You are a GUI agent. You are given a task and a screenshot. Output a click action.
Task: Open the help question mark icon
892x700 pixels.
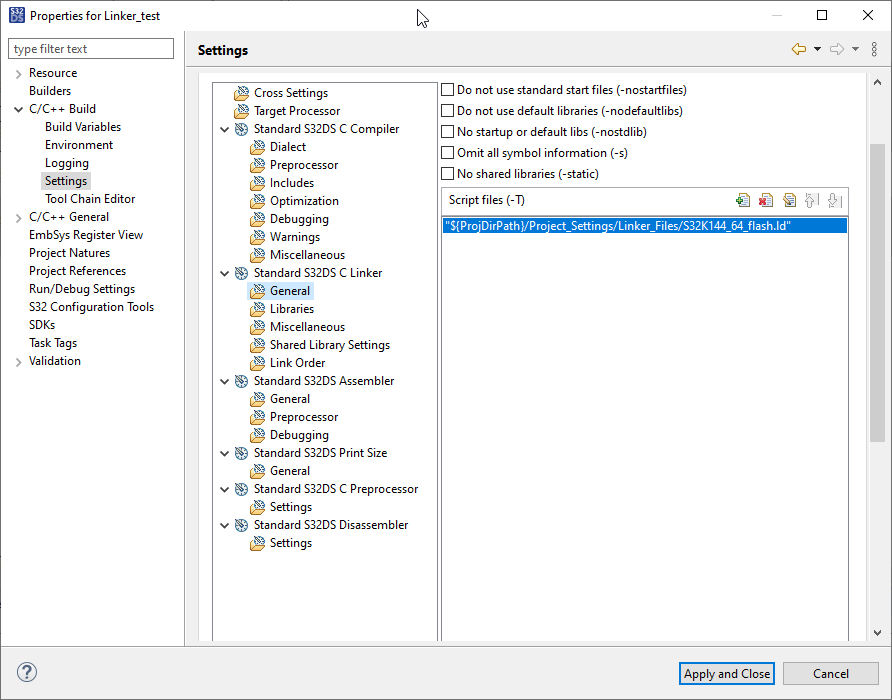point(26,673)
